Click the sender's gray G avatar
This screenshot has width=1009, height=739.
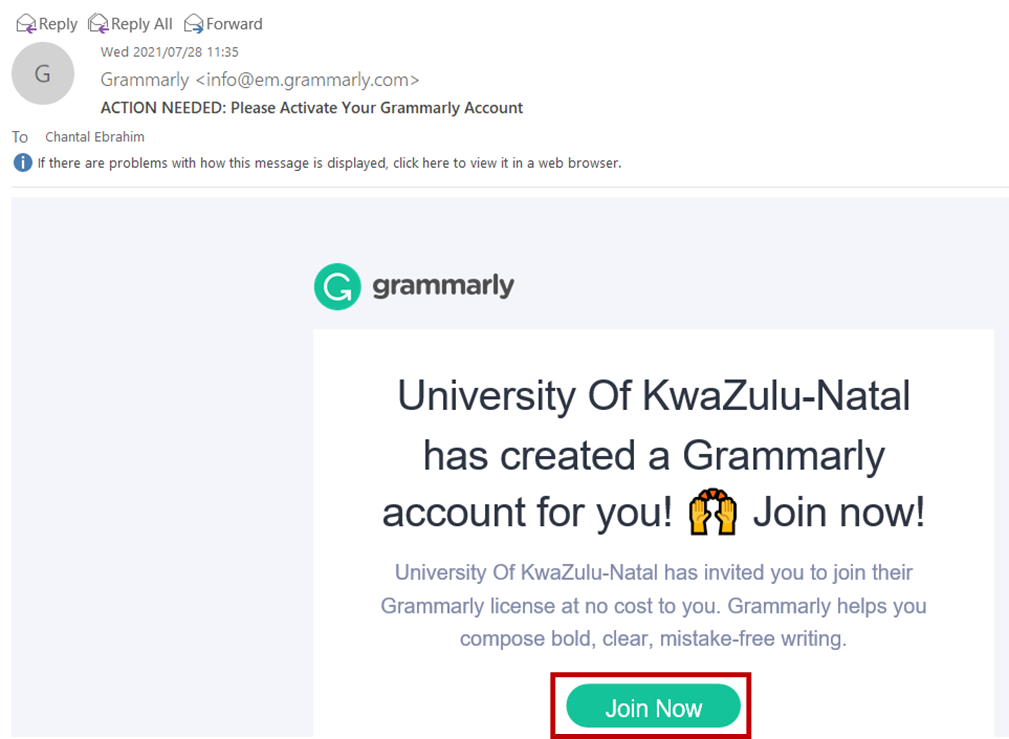click(42, 74)
